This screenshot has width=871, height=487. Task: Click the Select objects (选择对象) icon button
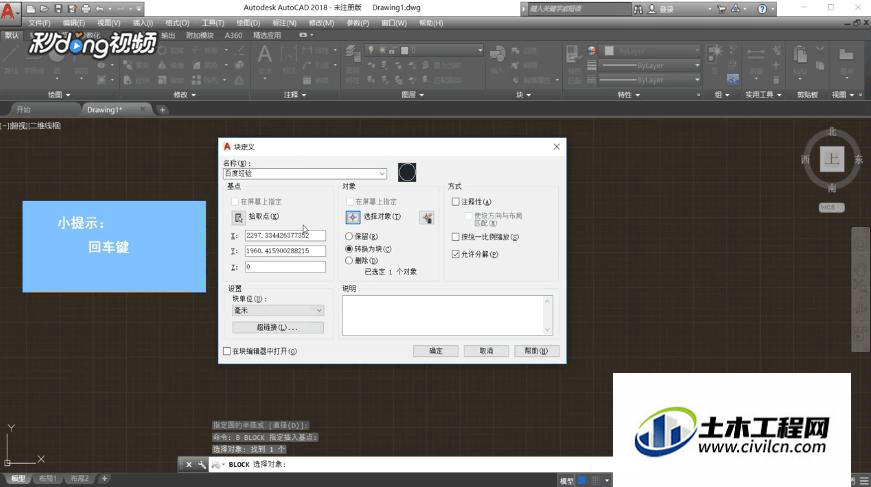(x=353, y=217)
